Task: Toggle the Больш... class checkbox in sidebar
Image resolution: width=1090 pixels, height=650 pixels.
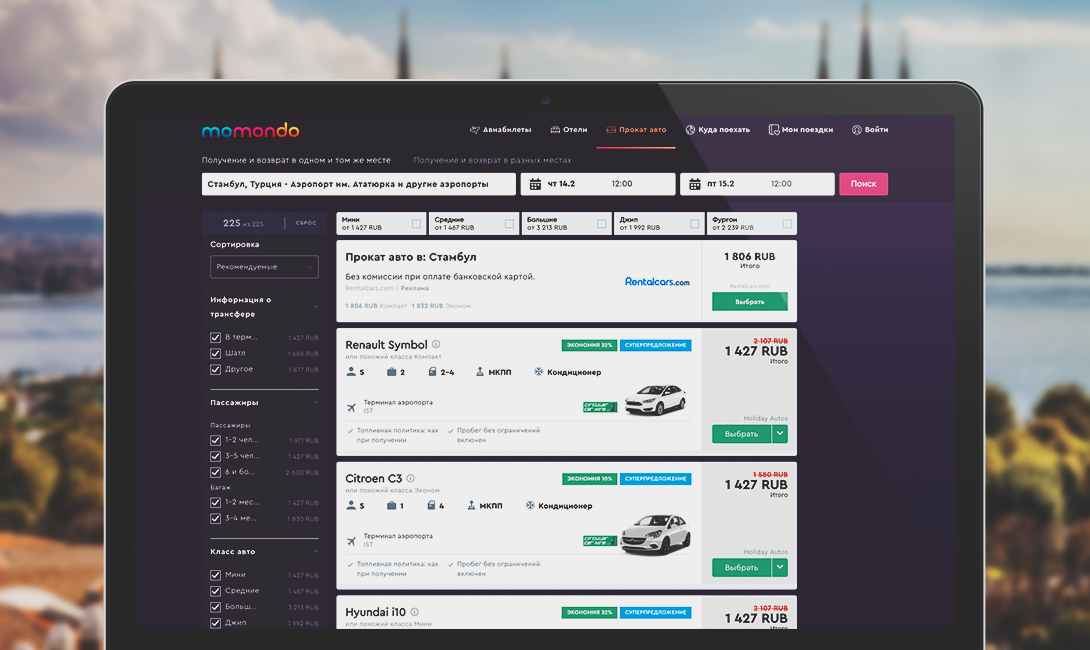Action: tap(215, 607)
